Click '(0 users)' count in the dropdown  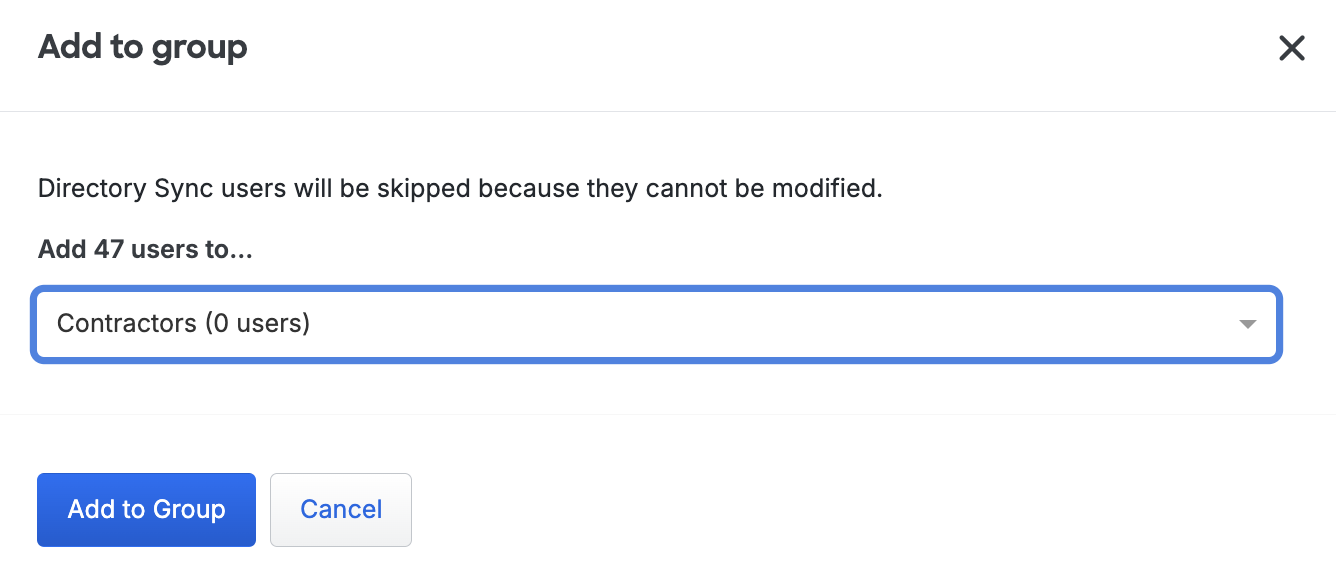pos(257,324)
